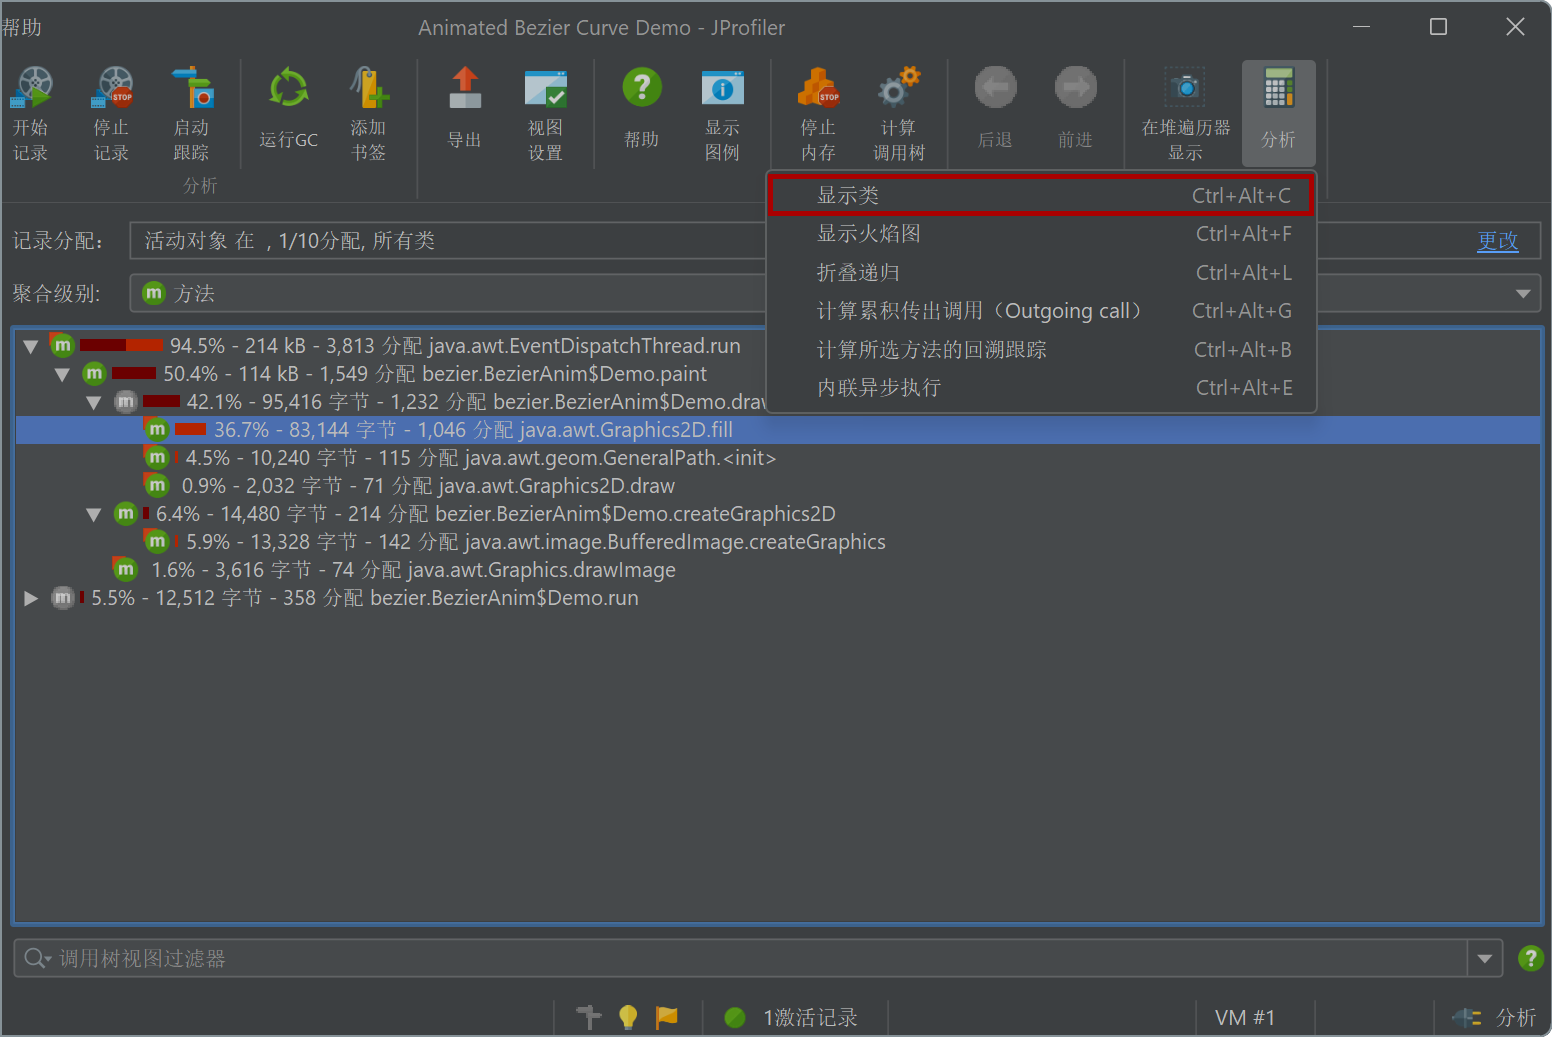The height and width of the screenshot is (1037, 1552).
Task: Select 计算累积传出调用 (Outgoing call) entry
Action: point(1041,311)
